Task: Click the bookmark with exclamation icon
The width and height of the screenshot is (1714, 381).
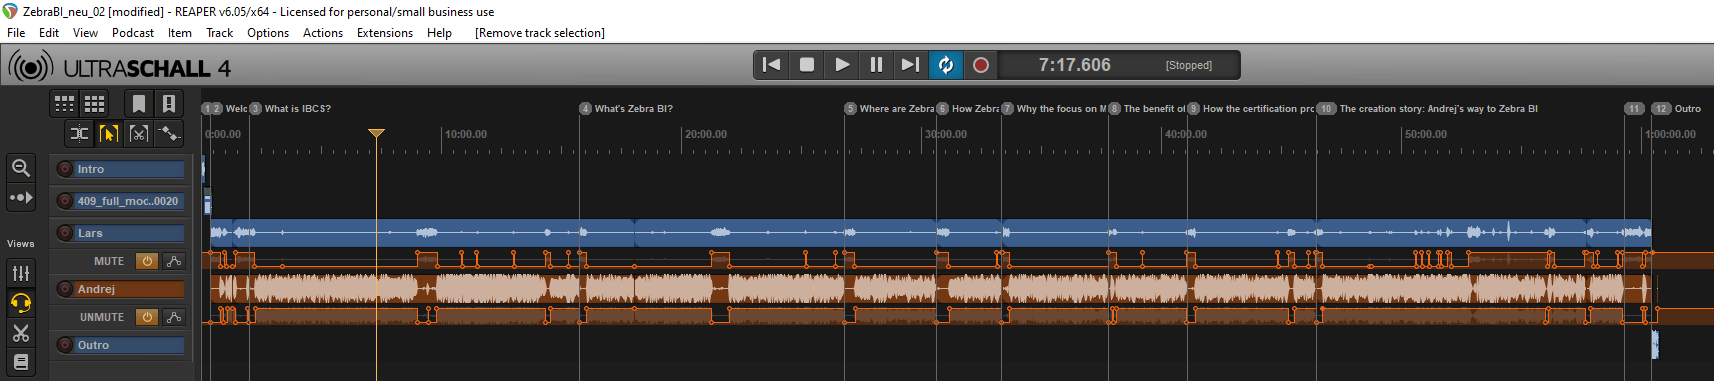Action: pos(169,103)
